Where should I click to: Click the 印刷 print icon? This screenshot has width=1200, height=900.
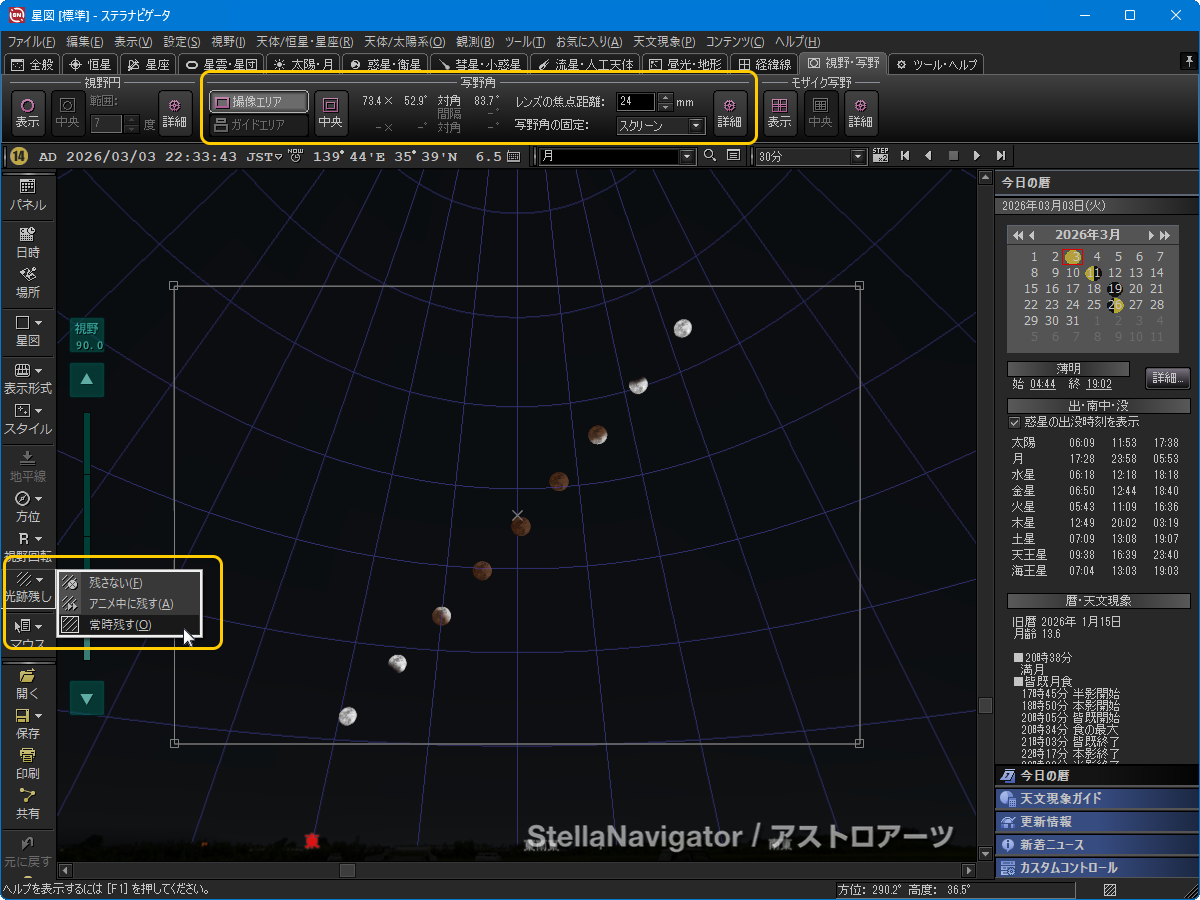pyautogui.click(x=27, y=762)
